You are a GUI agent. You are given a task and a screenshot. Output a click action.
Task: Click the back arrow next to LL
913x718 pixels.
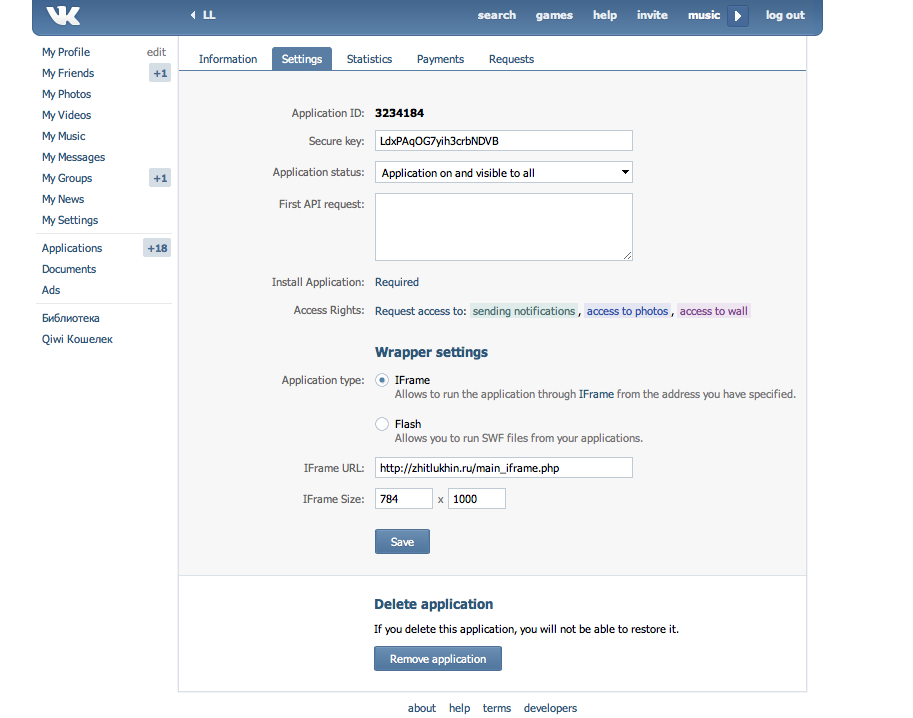[x=193, y=15]
